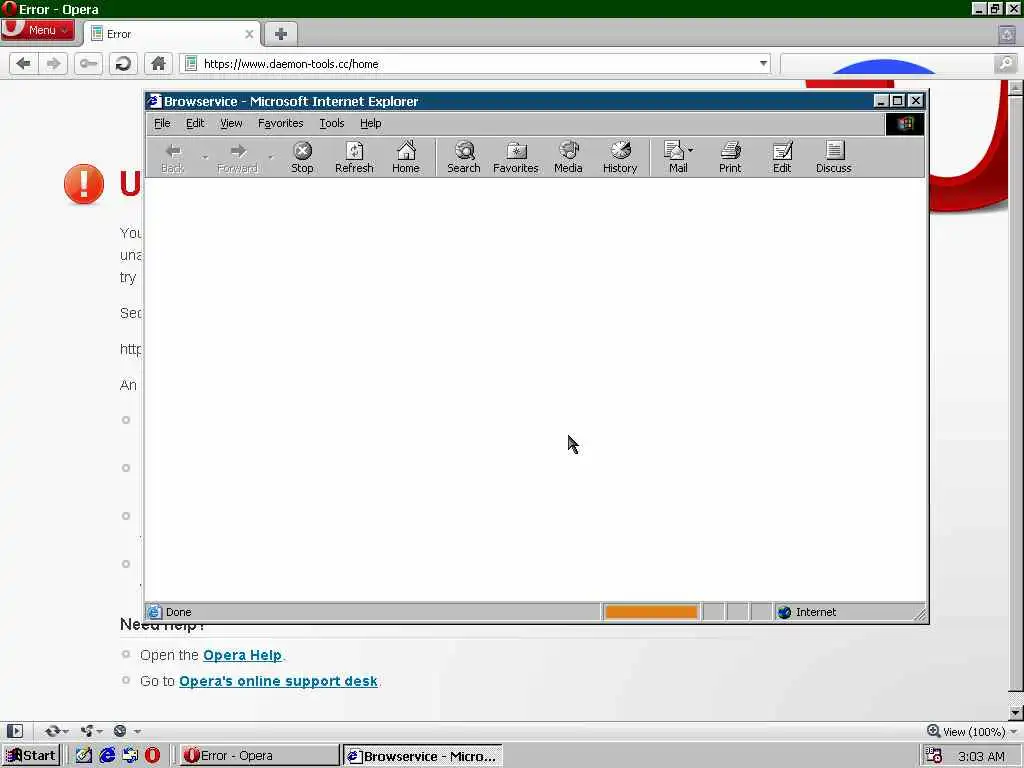Expand the Opera Unite dropdown arrow
Image resolution: width=1024 pixels, height=768 pixels.
click(x=99, y=731)
